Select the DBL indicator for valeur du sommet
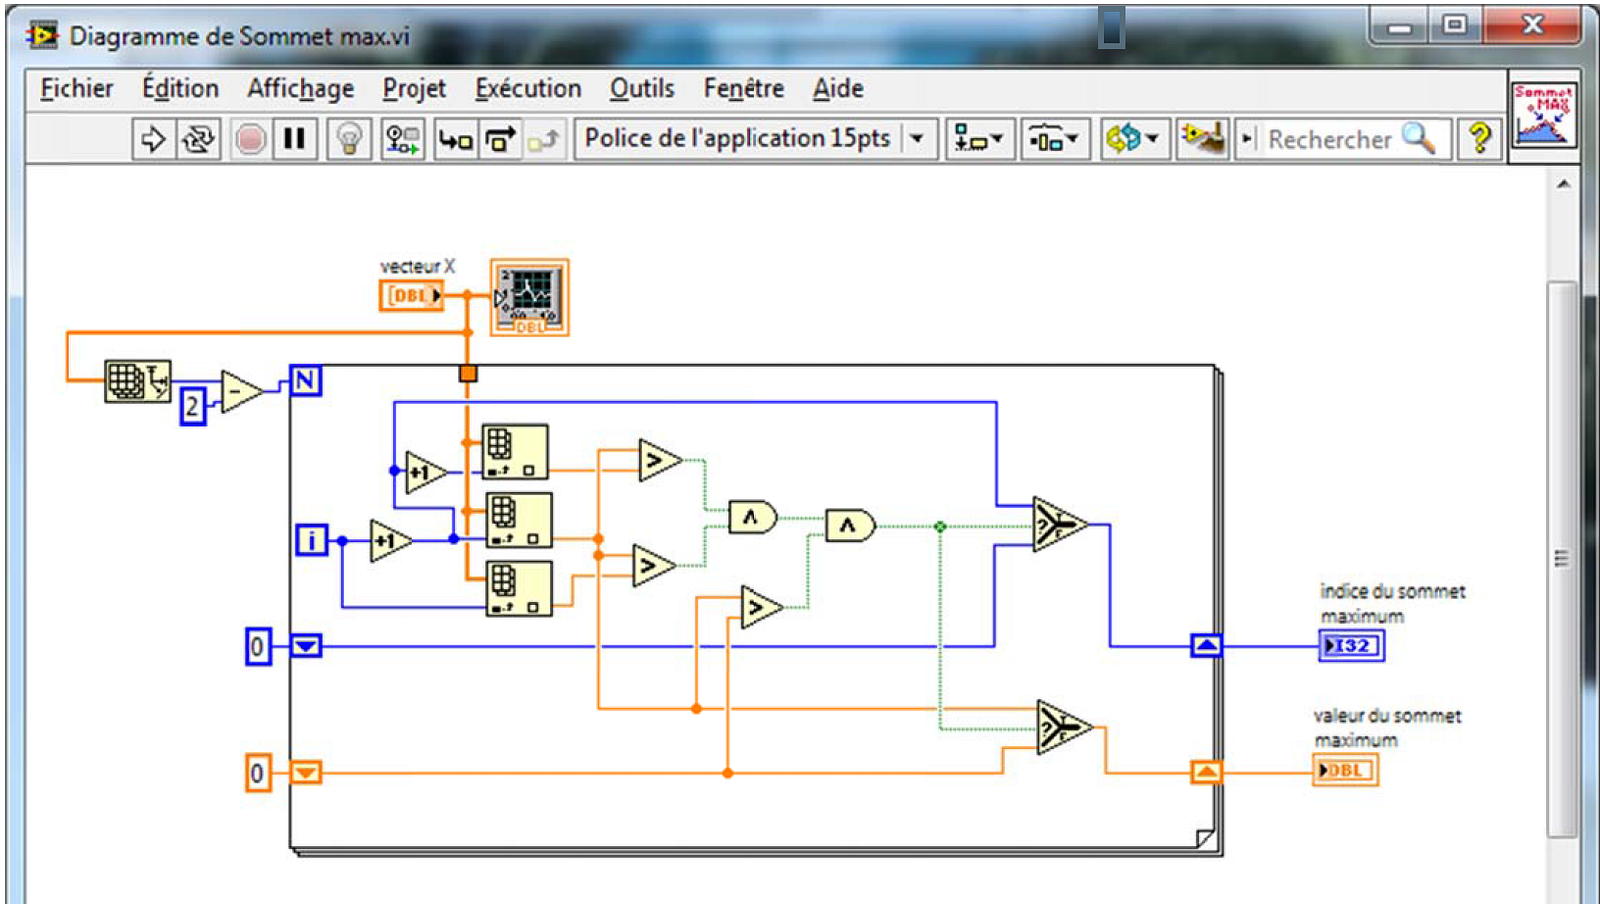 pyautogui.click(x=1345, y=770)
